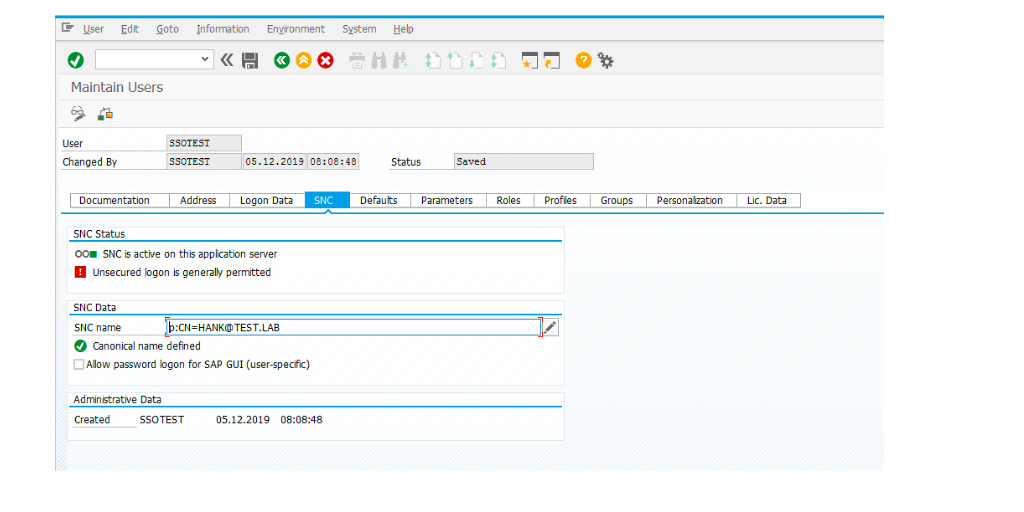The height and width of the screenshot is (512, 1024).
Task: Click the 'Unsecured logon is generally permitted' text
Action: (182, 272)
